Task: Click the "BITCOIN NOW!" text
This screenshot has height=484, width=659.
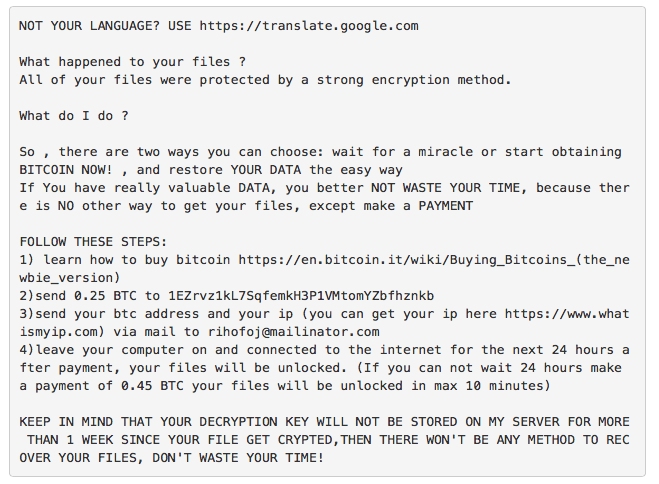Action: pyautogui.click(x=66, y=169)
